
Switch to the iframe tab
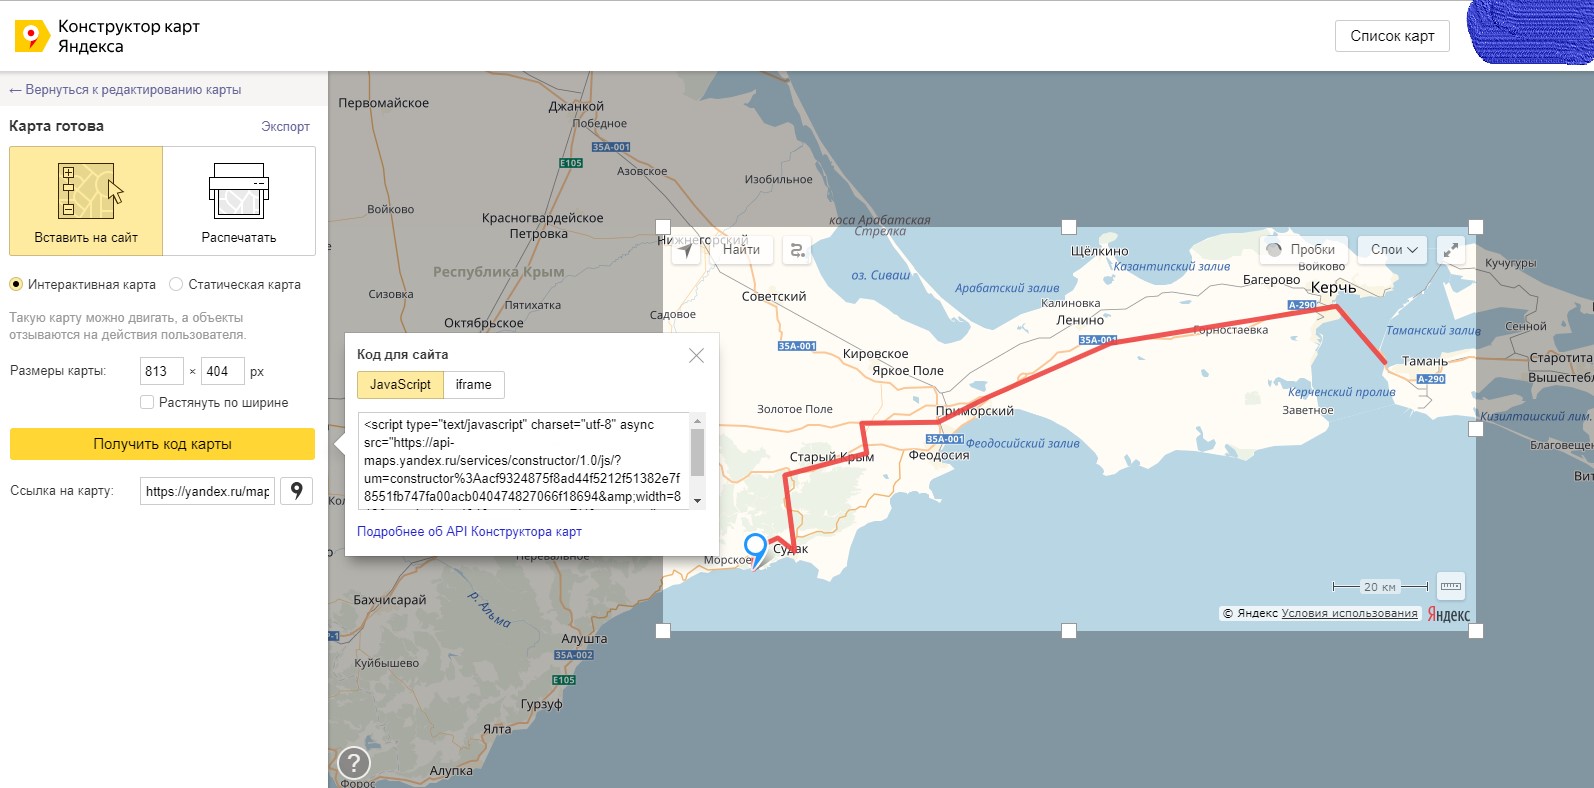pyautogui.click(x=473, y=385)
